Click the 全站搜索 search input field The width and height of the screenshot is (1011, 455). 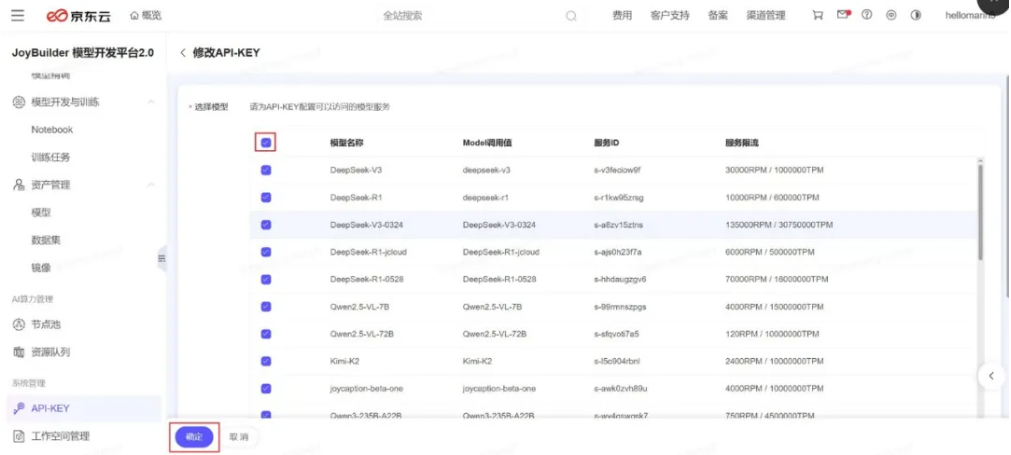coord(470,16)
